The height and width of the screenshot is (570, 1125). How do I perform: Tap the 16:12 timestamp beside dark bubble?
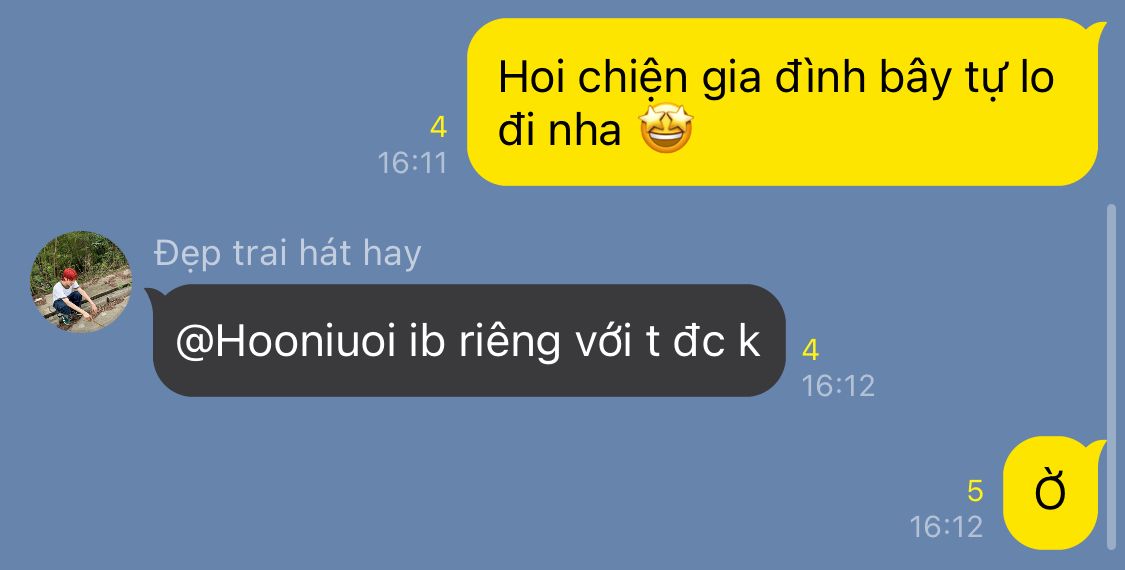(838, 386)
